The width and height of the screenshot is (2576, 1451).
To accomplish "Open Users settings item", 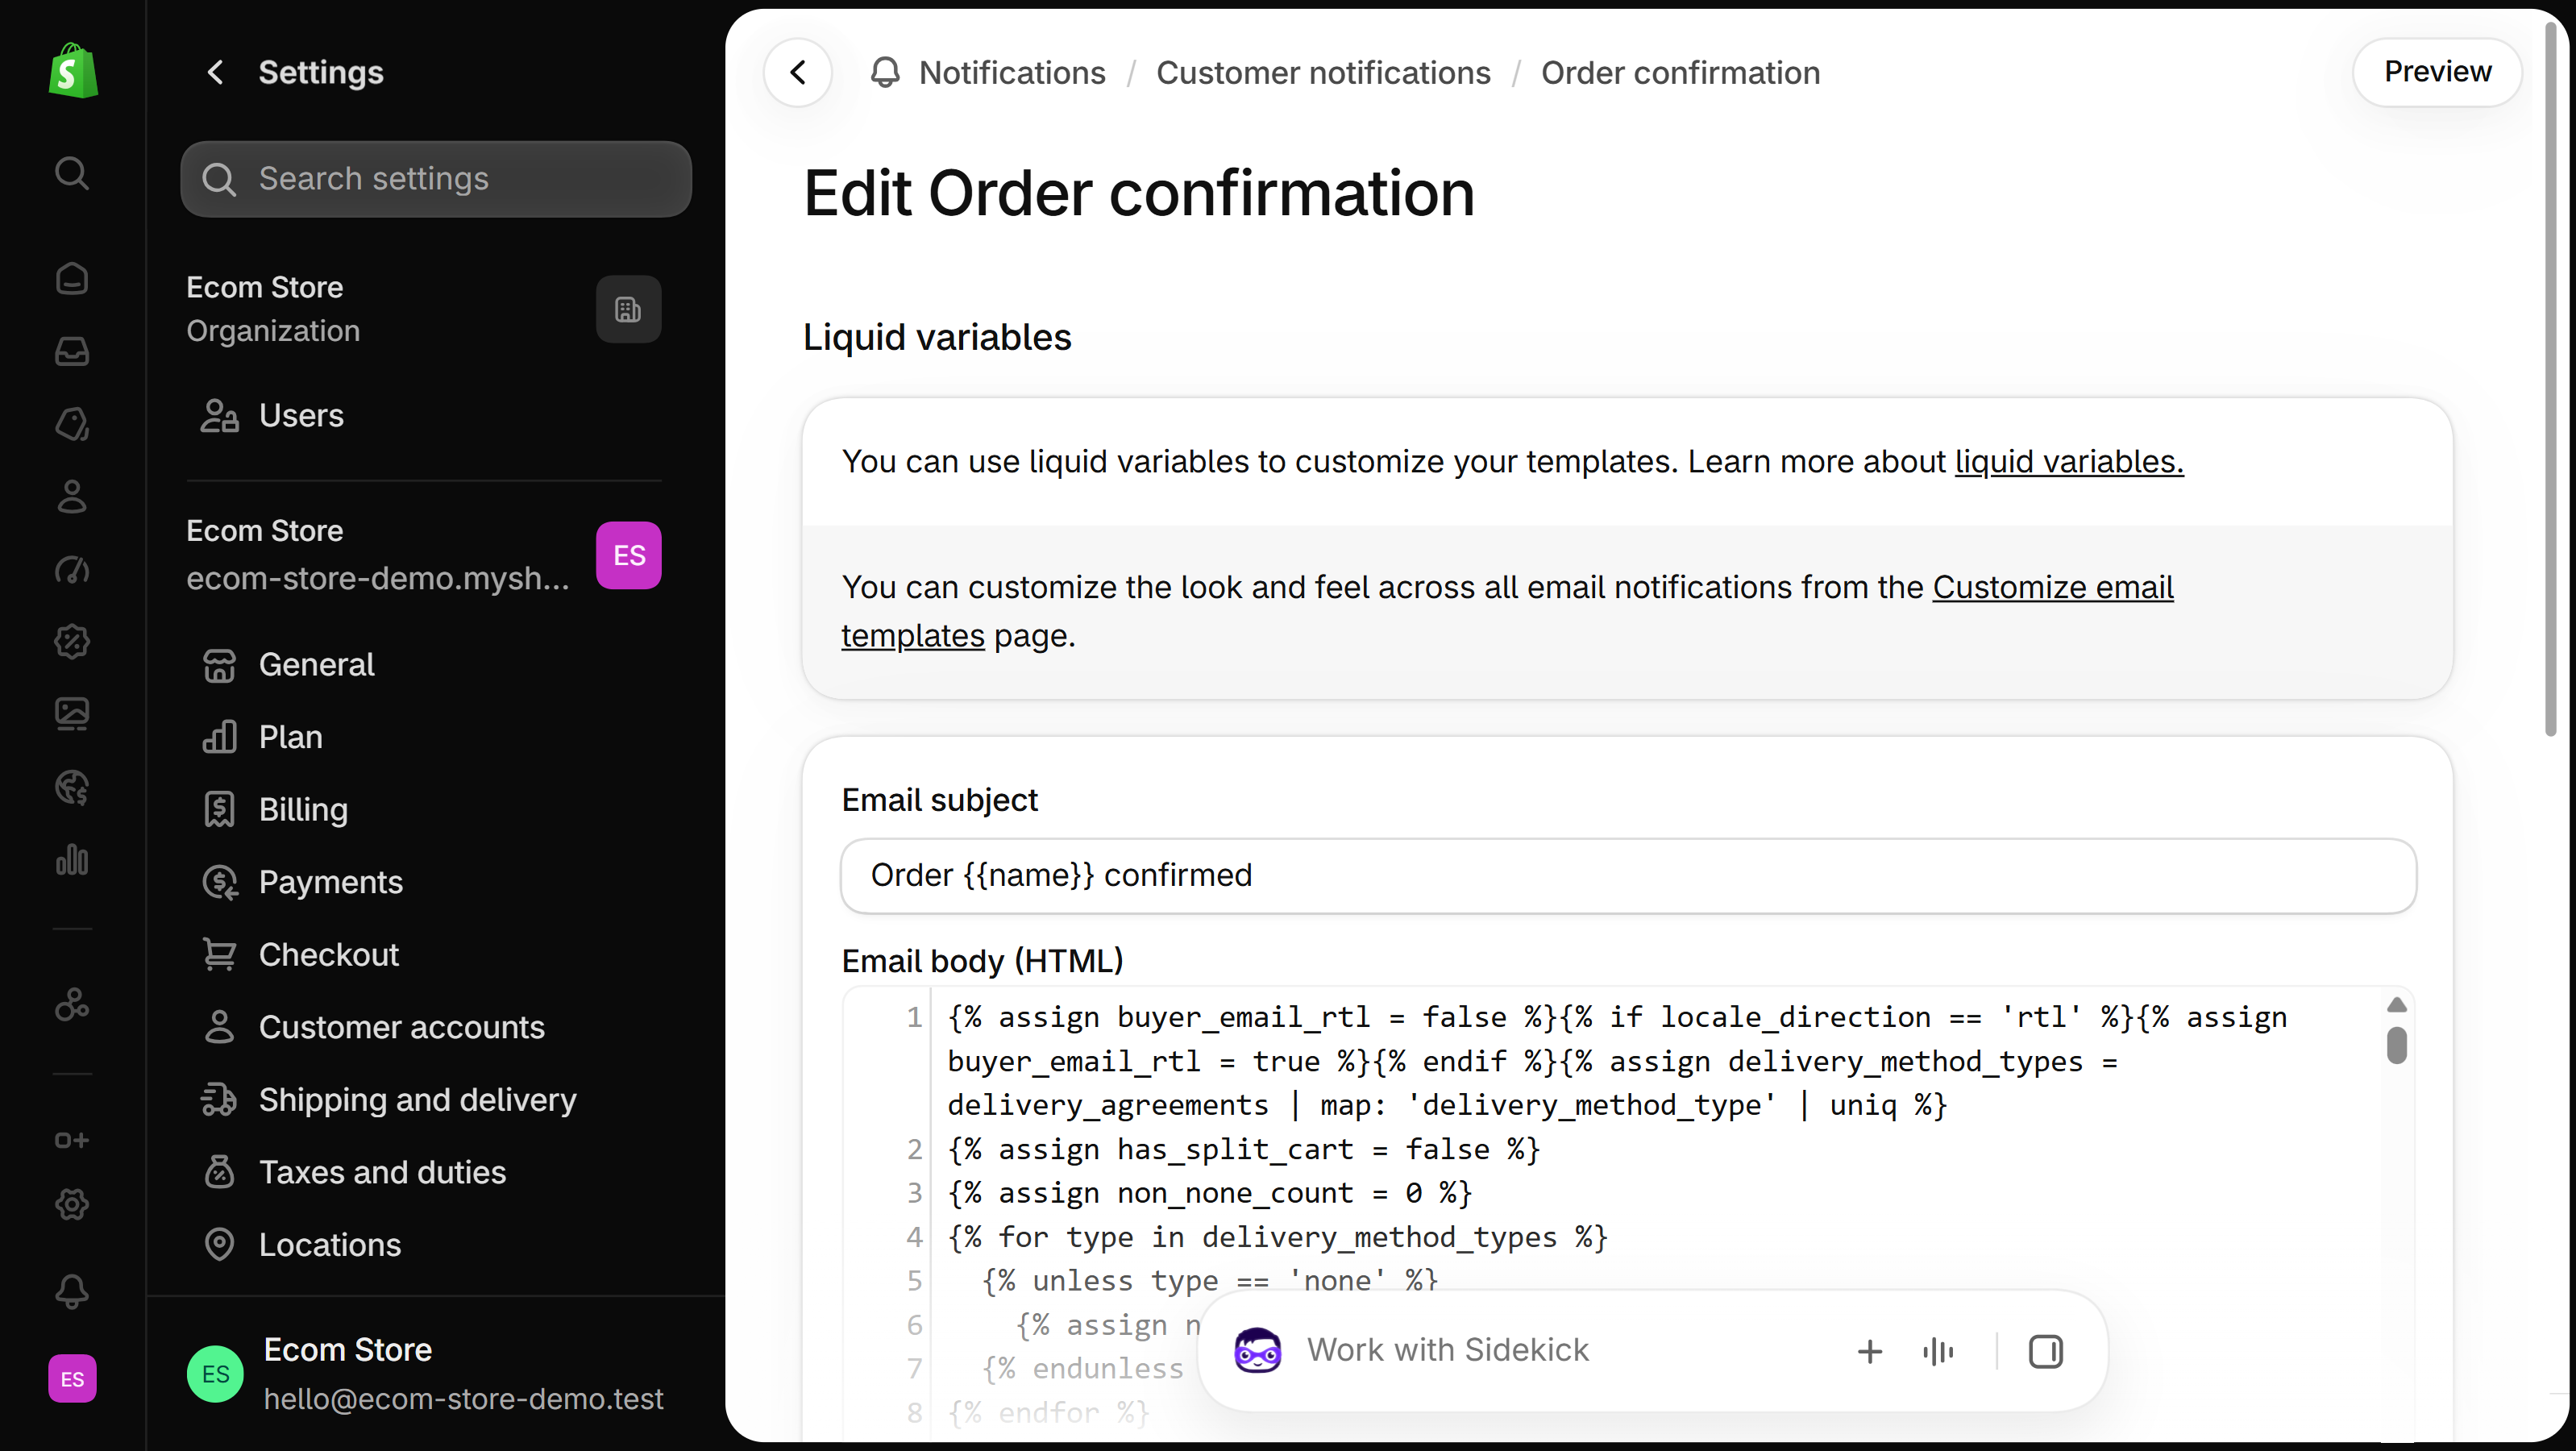I will coord(424,415).
